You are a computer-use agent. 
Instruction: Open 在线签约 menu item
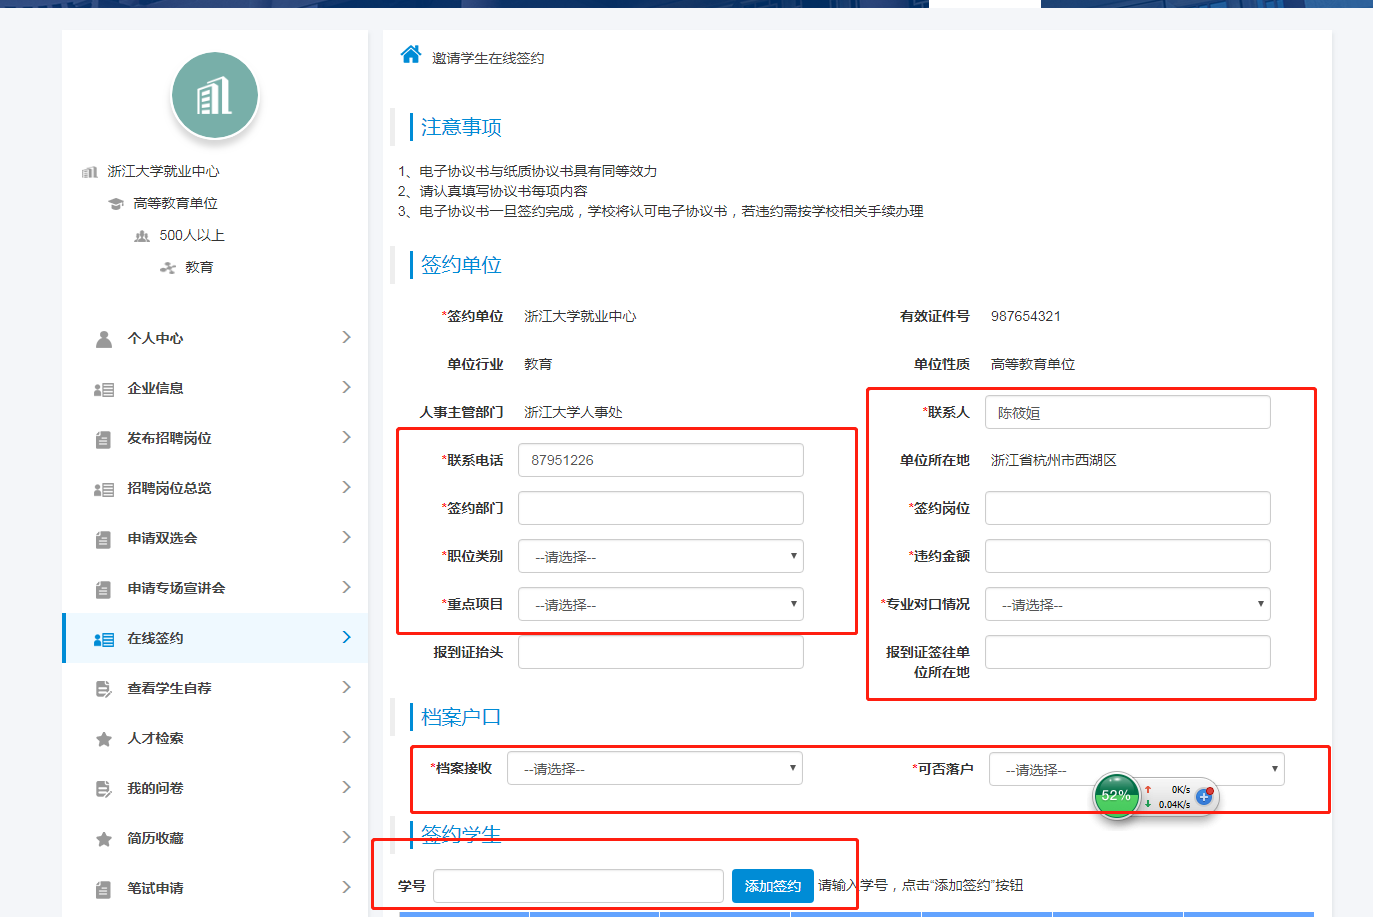156,638
